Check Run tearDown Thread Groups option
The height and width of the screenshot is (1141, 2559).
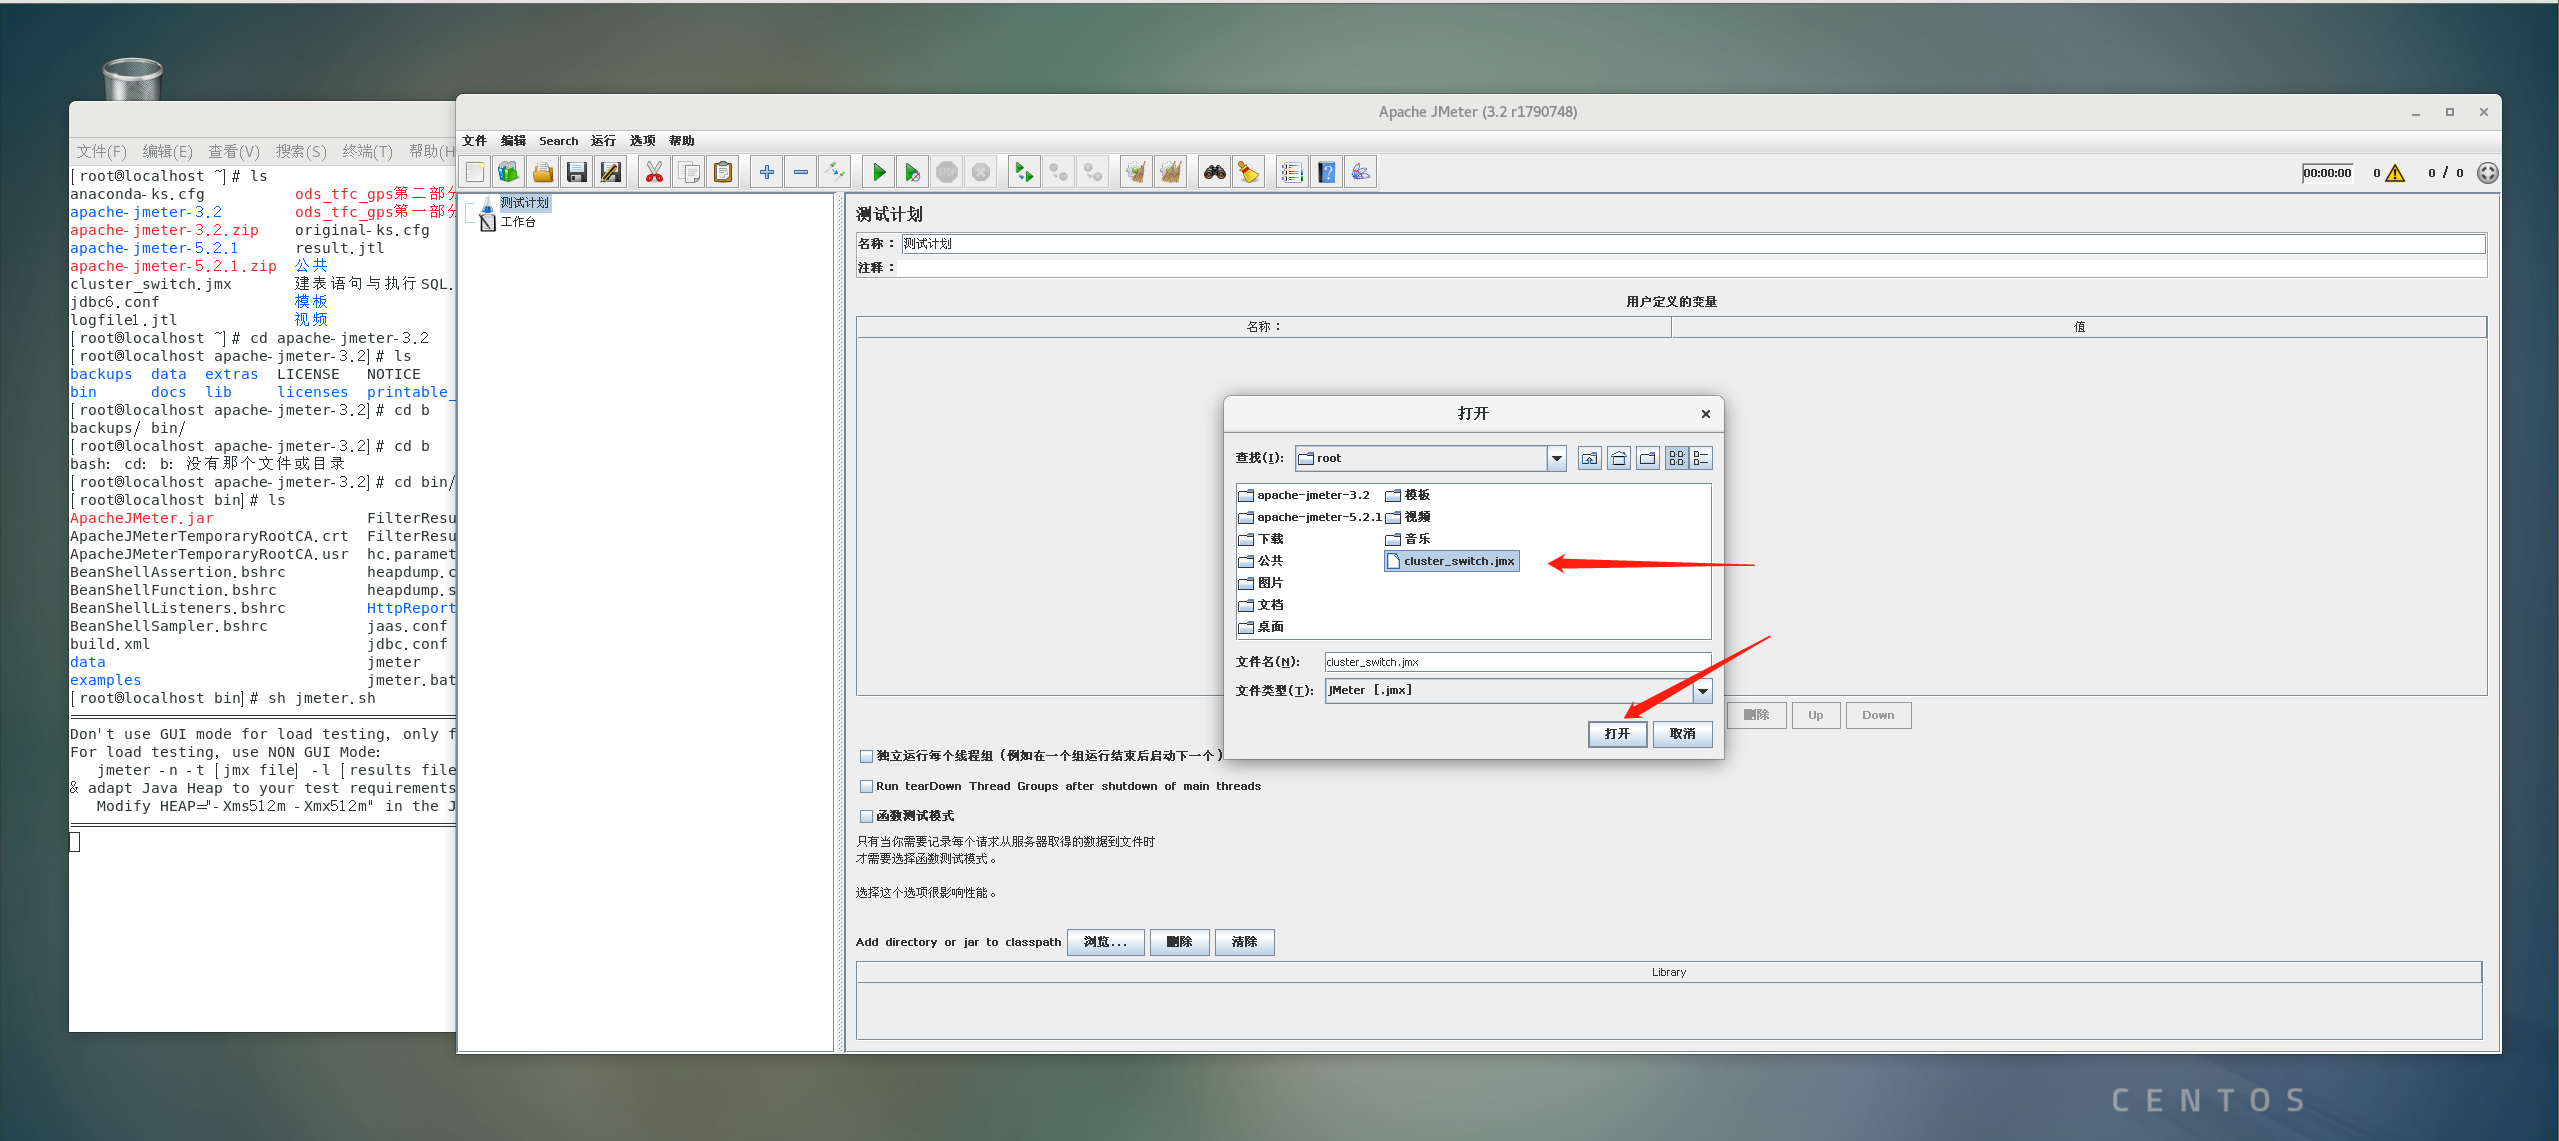click(x=866, y=787)
